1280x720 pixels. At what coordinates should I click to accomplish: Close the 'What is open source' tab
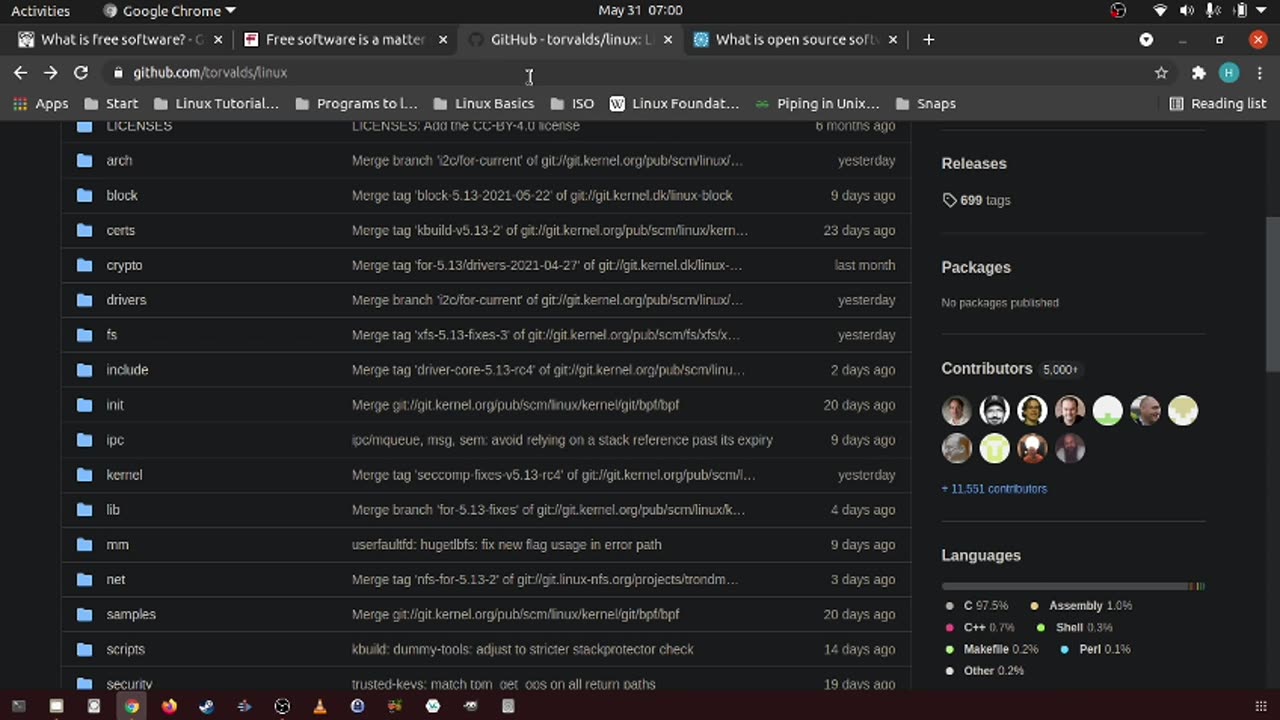pos(893,39)
